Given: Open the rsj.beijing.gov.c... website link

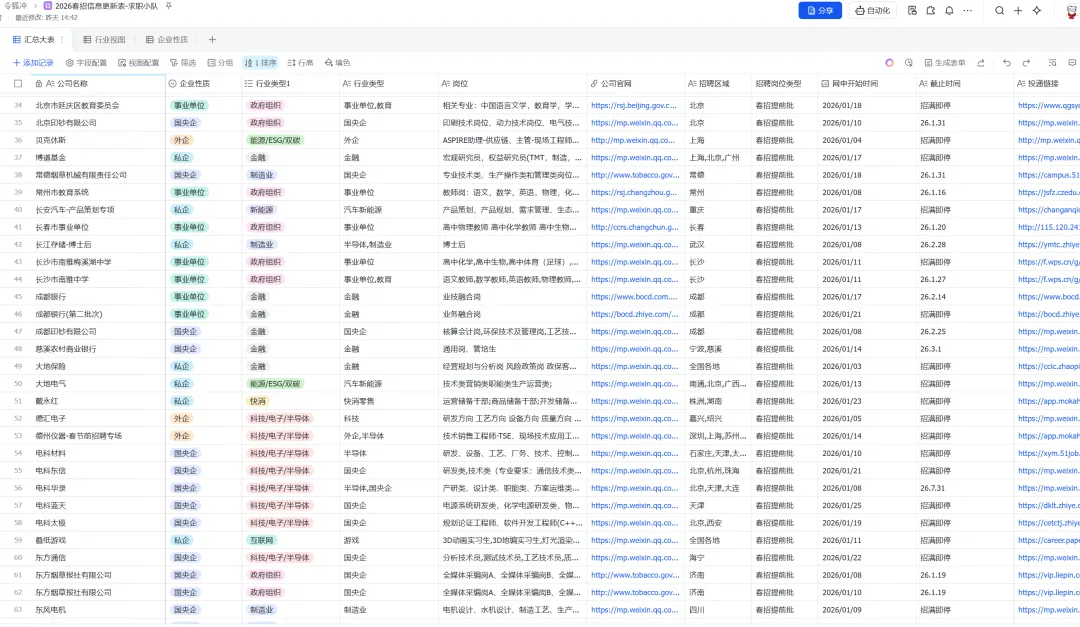Looking at the screenshot, I should click(634, 105).
